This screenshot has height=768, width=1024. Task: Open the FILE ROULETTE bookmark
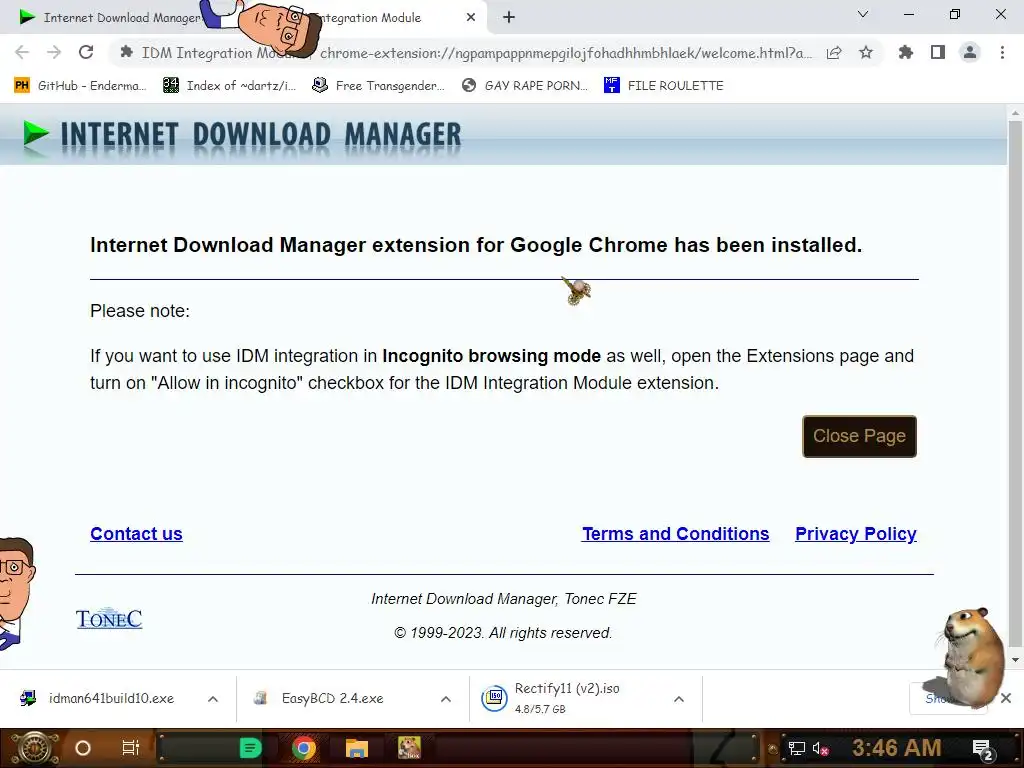tap(664, 86)
